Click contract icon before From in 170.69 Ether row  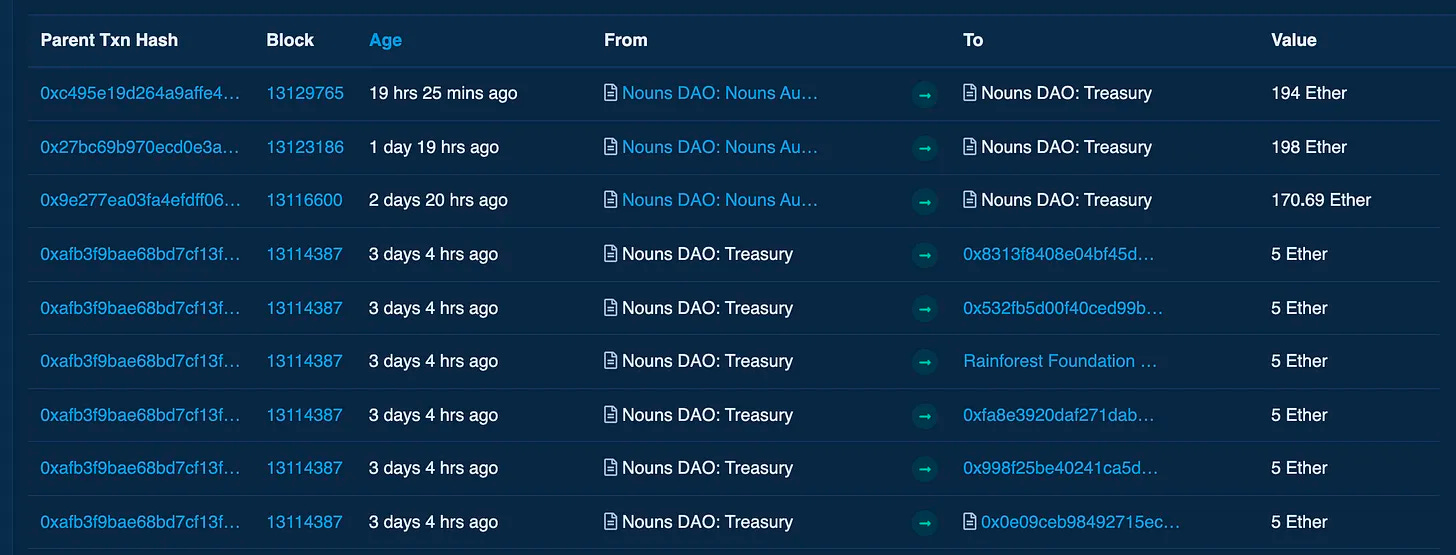tap(611, 200)
